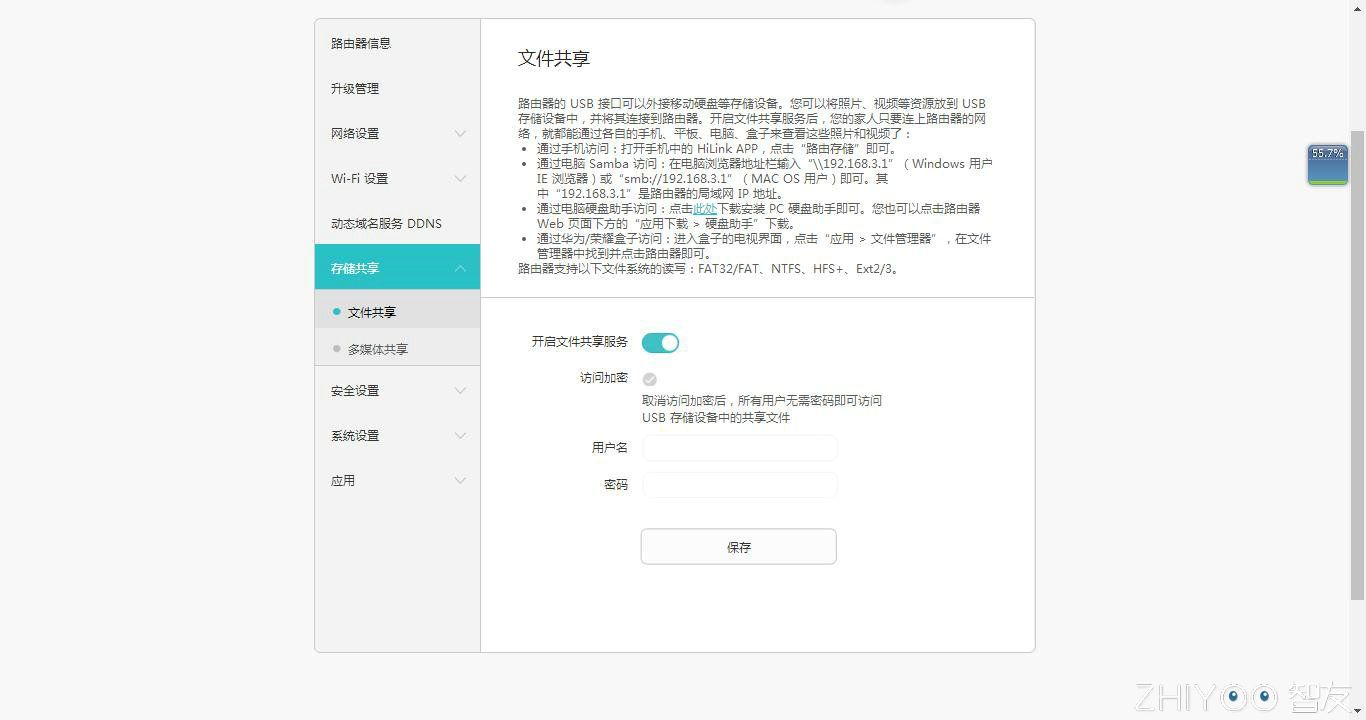Select 网络设置 sidebar item

tap(397, 133)
